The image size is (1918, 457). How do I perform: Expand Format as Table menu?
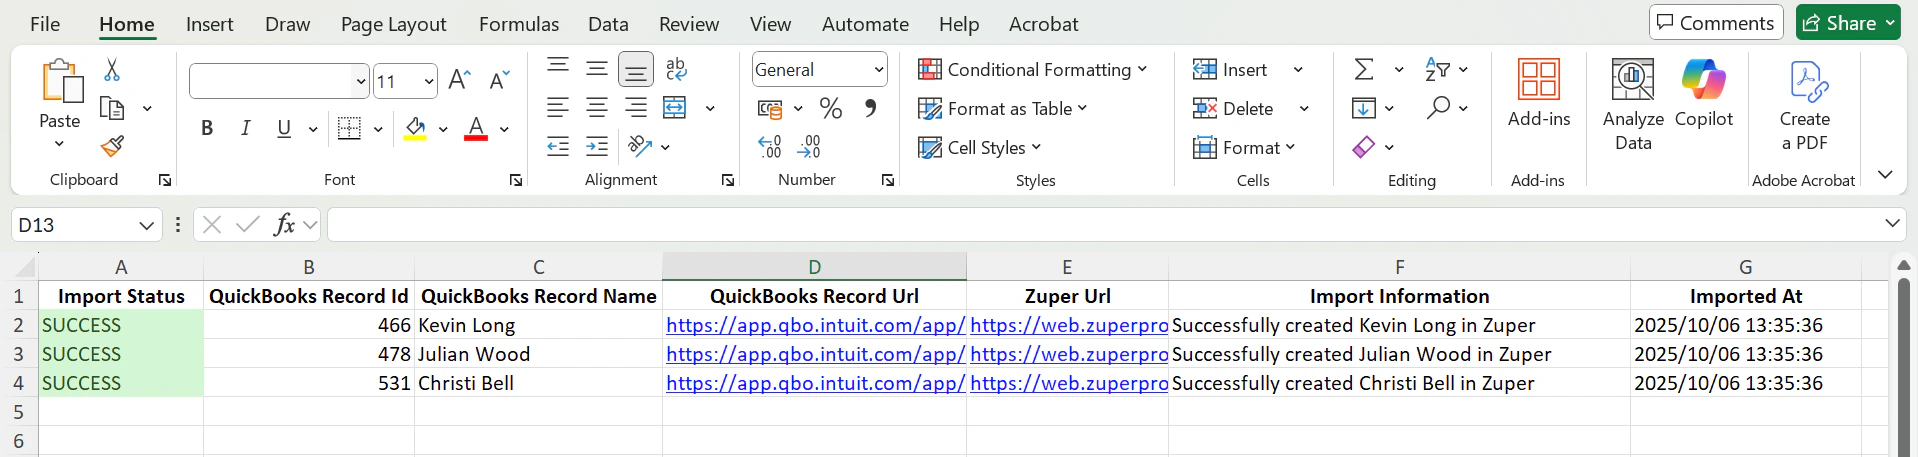(1003, 108)
